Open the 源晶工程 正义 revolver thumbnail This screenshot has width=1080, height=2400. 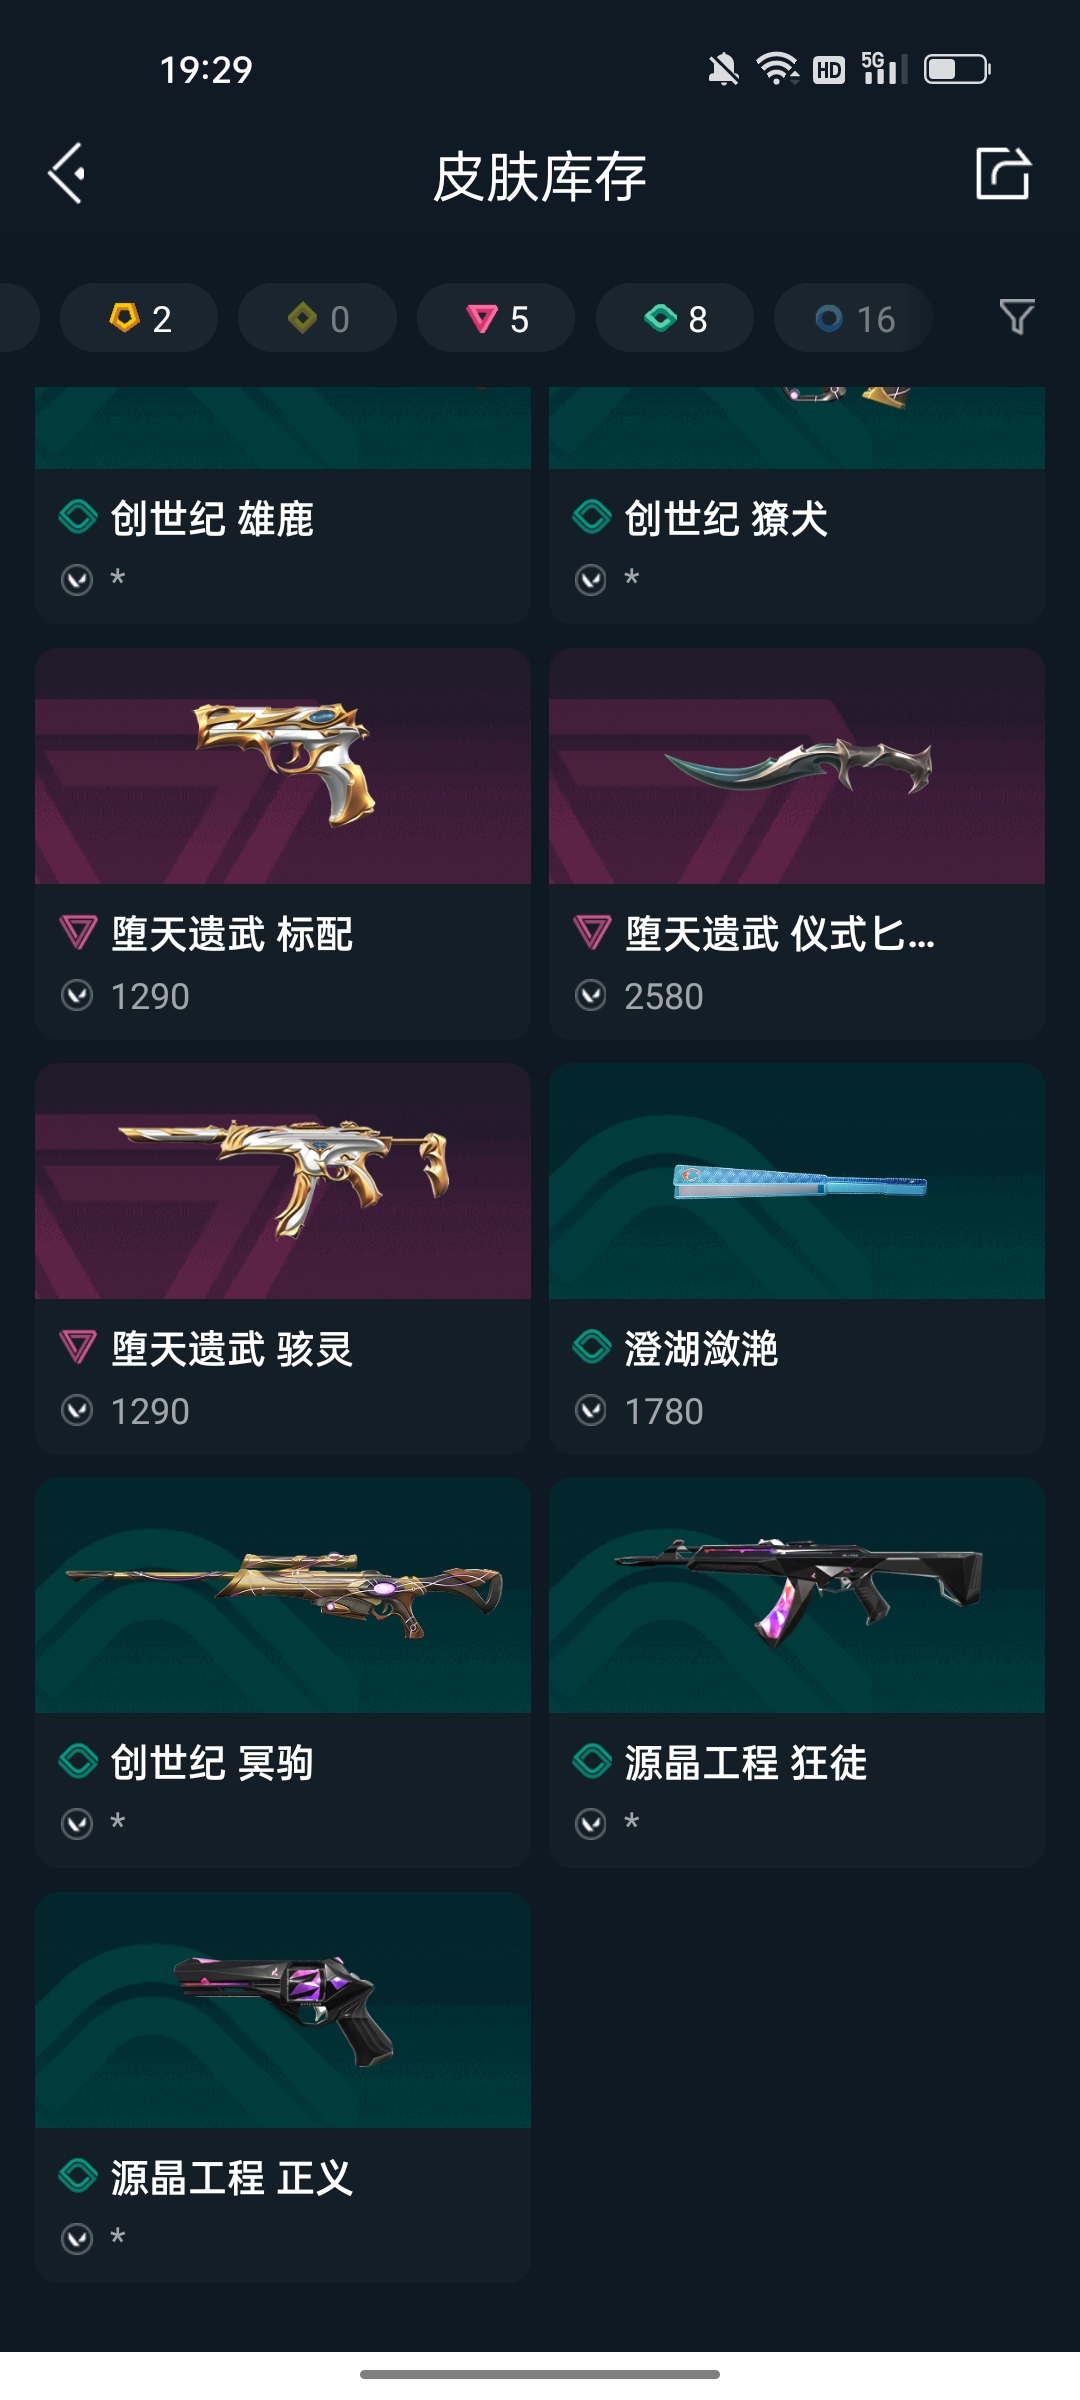pos(283,2010)
